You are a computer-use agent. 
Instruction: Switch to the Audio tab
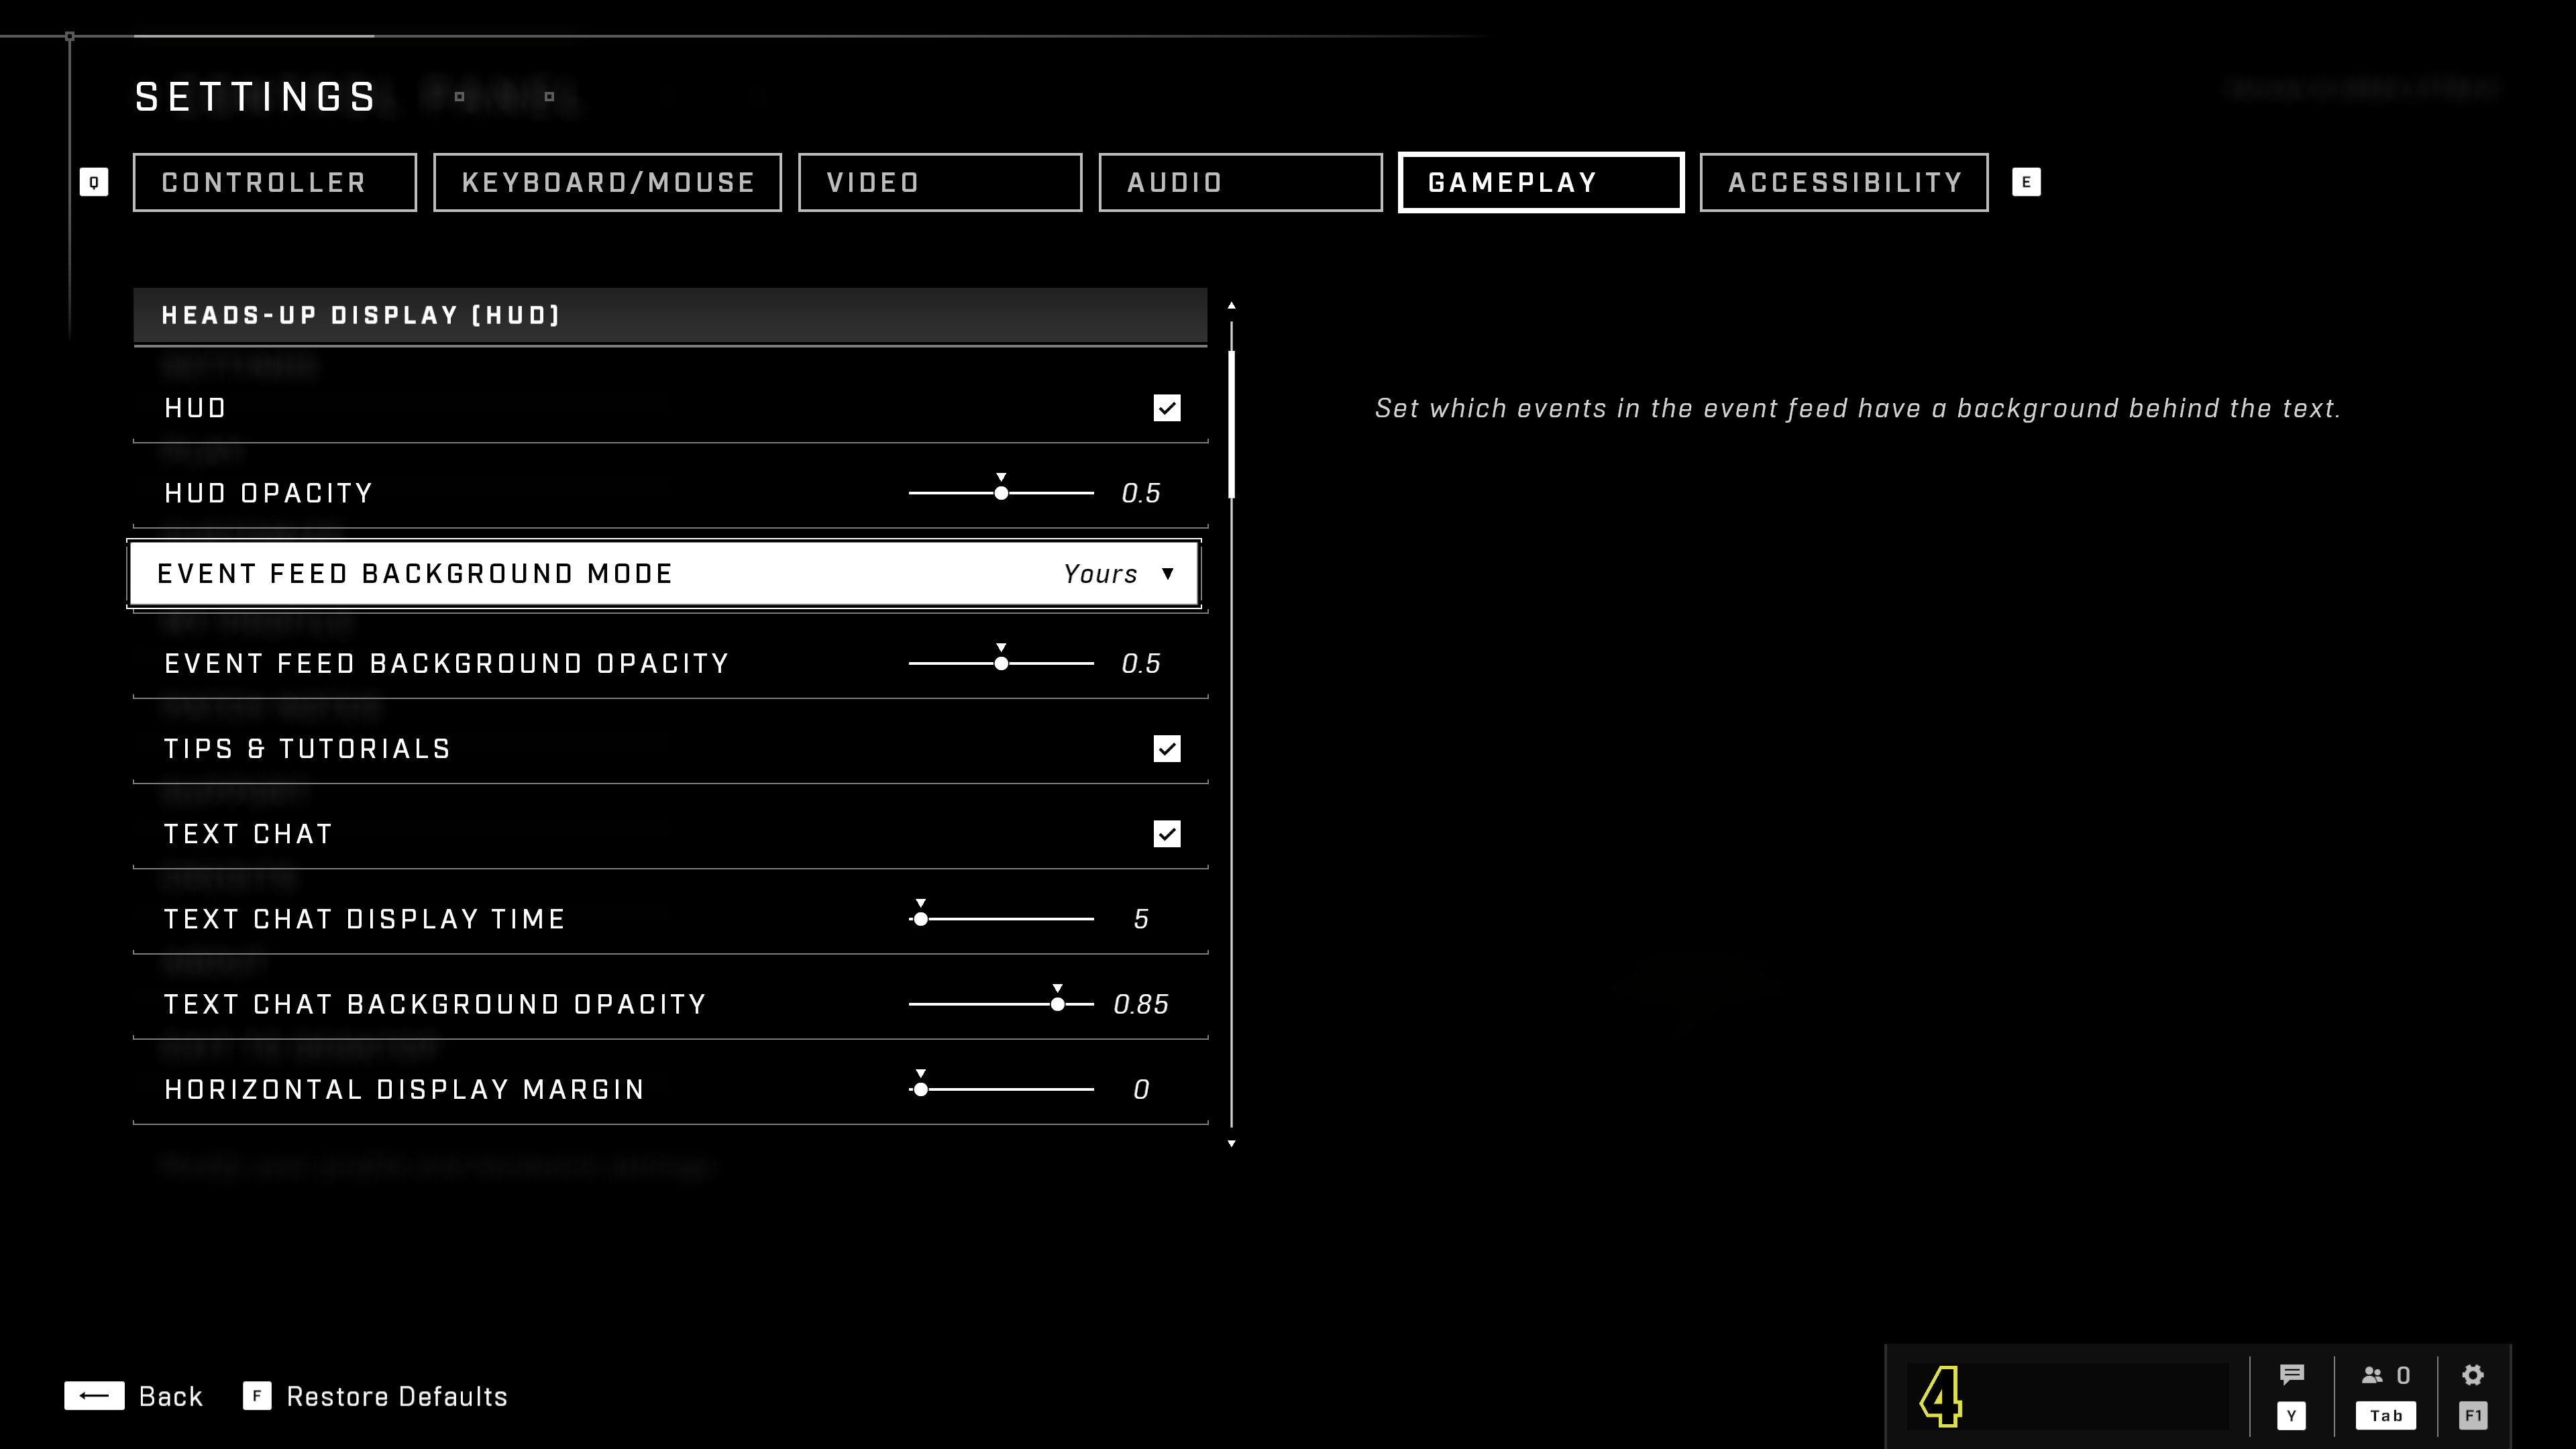point(1241,182)
